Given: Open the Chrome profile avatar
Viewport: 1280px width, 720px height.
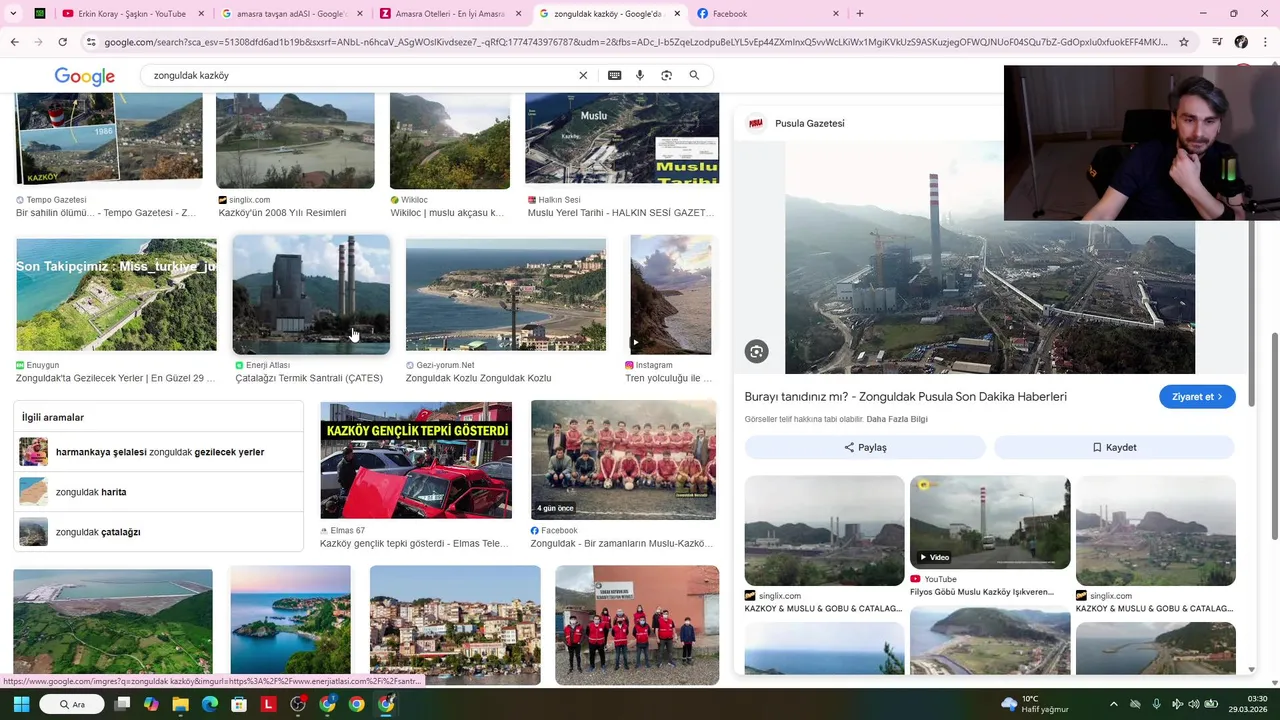Looking at the screenshot, I should (x=1241, y=42).
